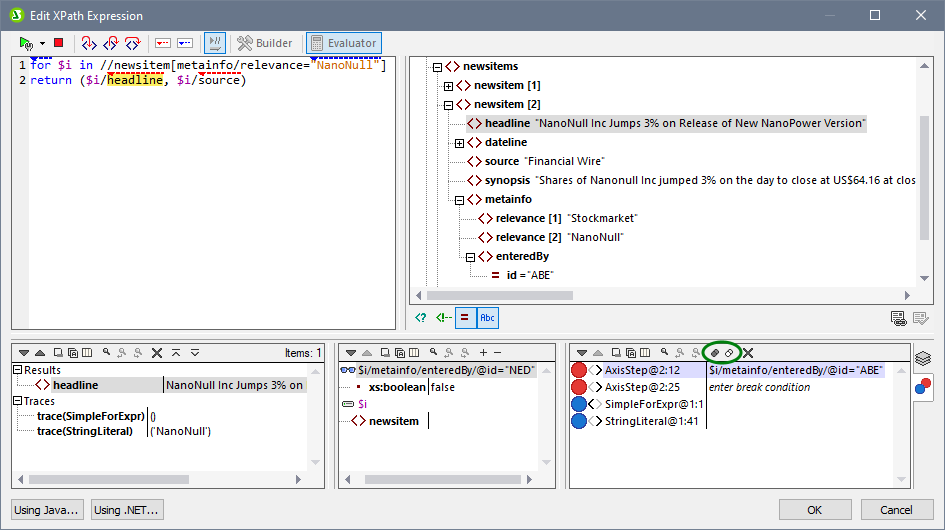945x530 pixels.
Task: Toggle the blue tracepoint at SimpleForExpr@1:1
Action: [x=579, y=404]
